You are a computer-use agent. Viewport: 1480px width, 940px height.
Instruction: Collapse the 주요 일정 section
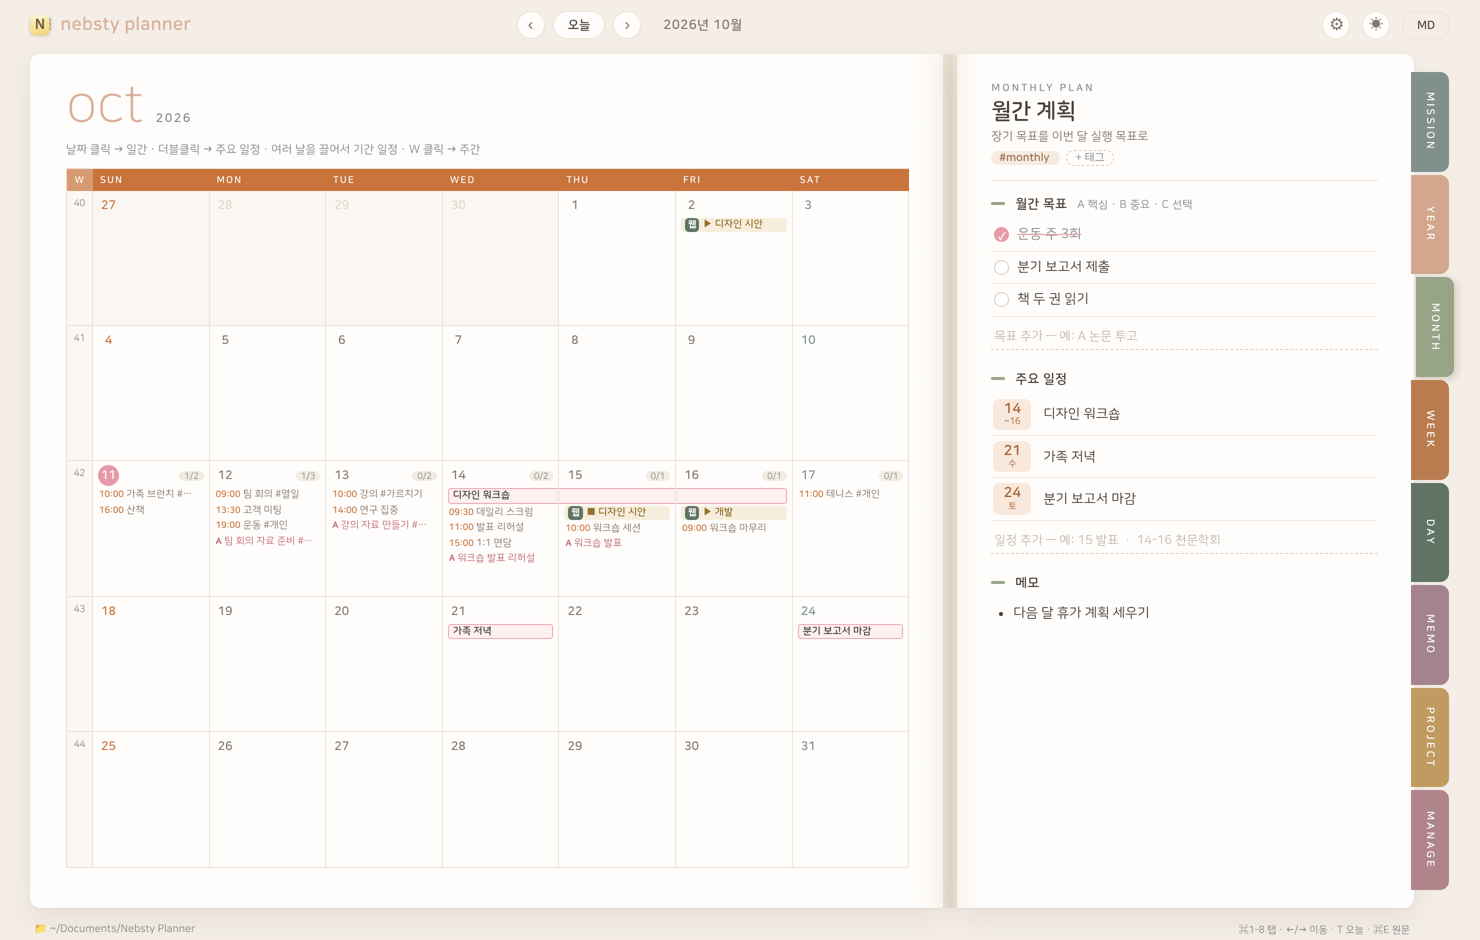(998, 379)
